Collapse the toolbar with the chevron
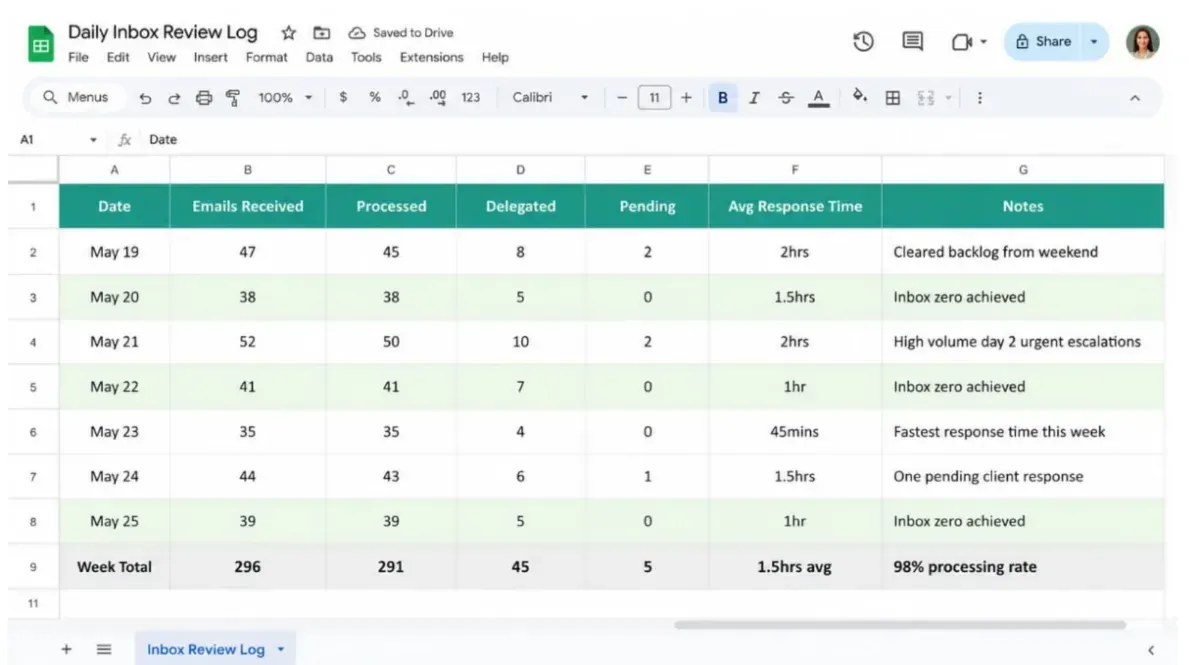This screenshot has height=665, width=1200. click(1135, 98)
